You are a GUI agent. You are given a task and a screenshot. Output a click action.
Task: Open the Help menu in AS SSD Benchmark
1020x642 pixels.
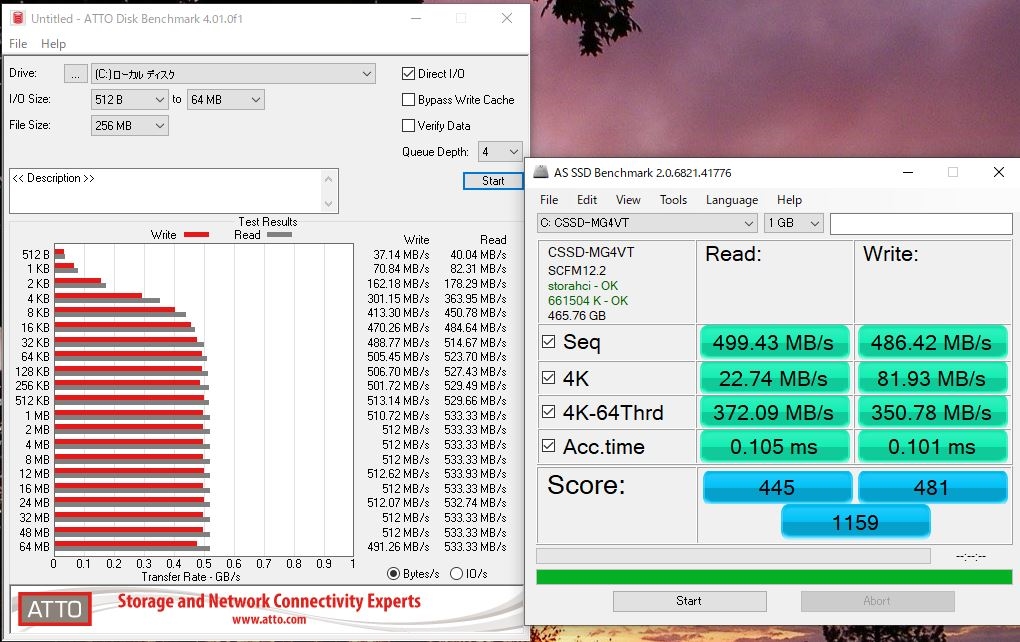pyautogui.click(x=789, y=200)
